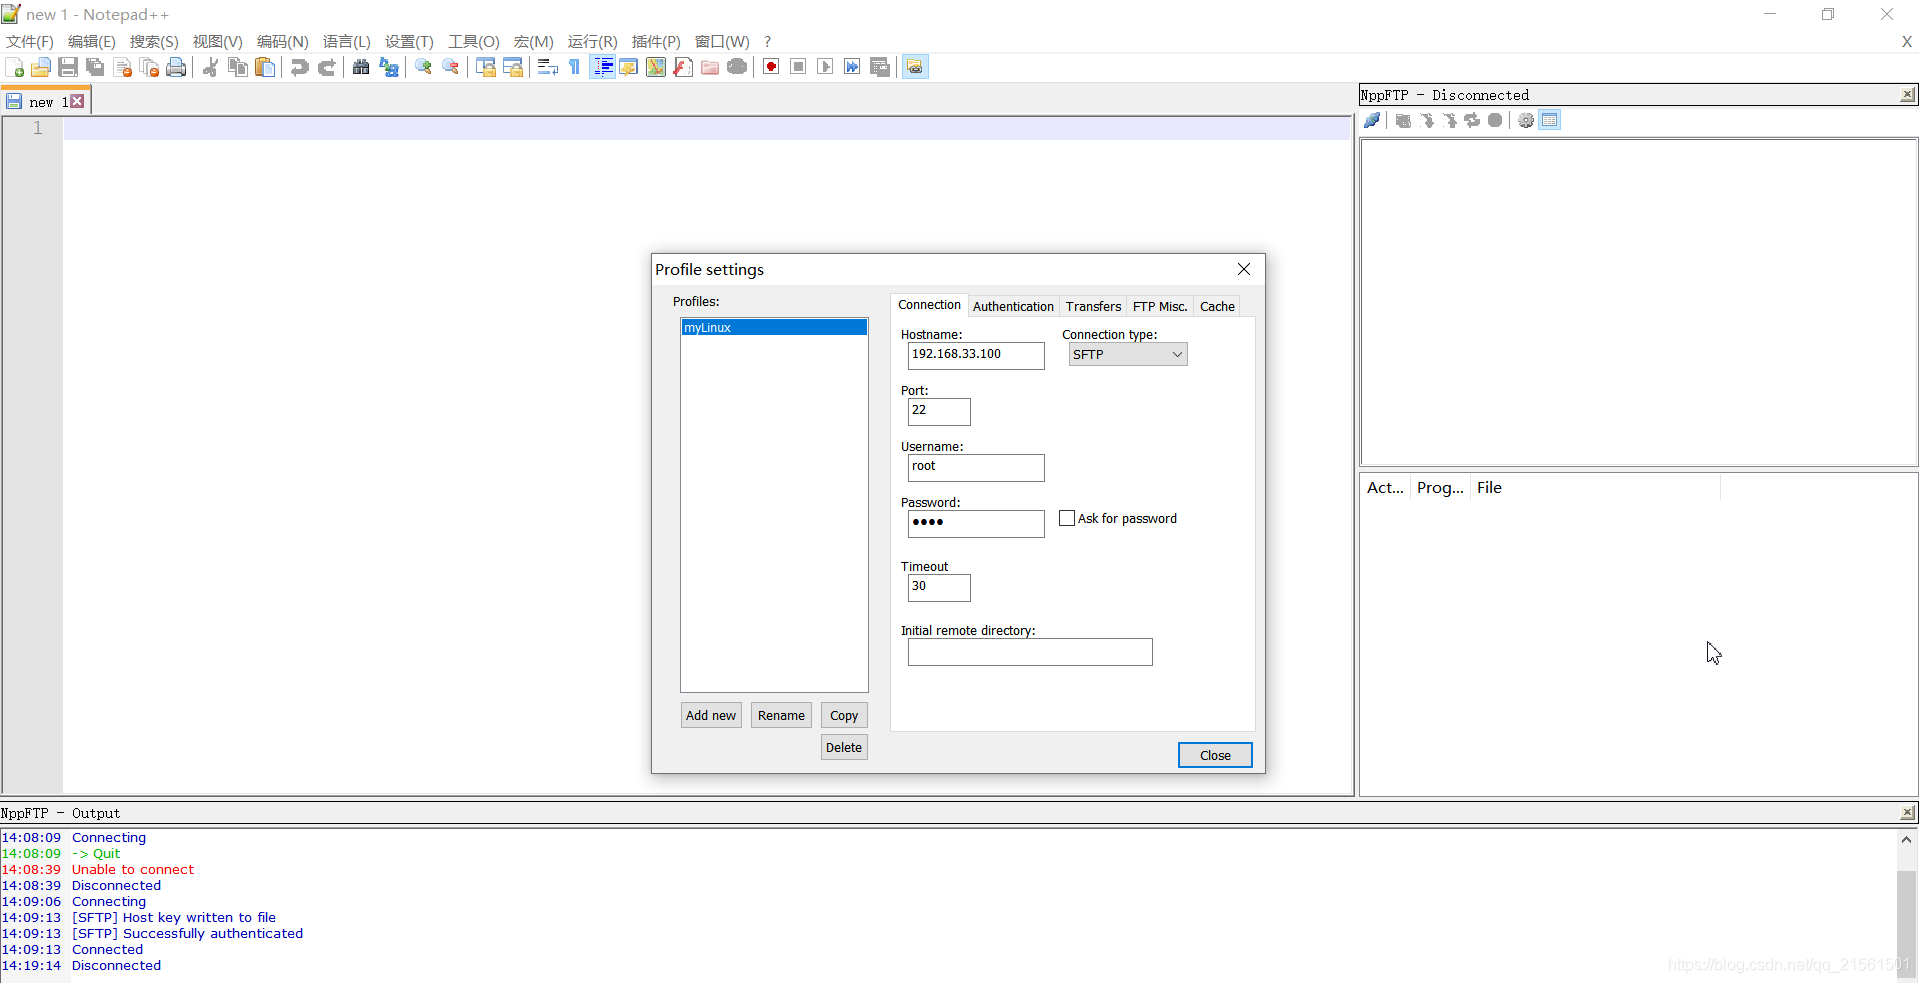
Task: Click the Username field containing root
Action: click(x=976, y=467)
